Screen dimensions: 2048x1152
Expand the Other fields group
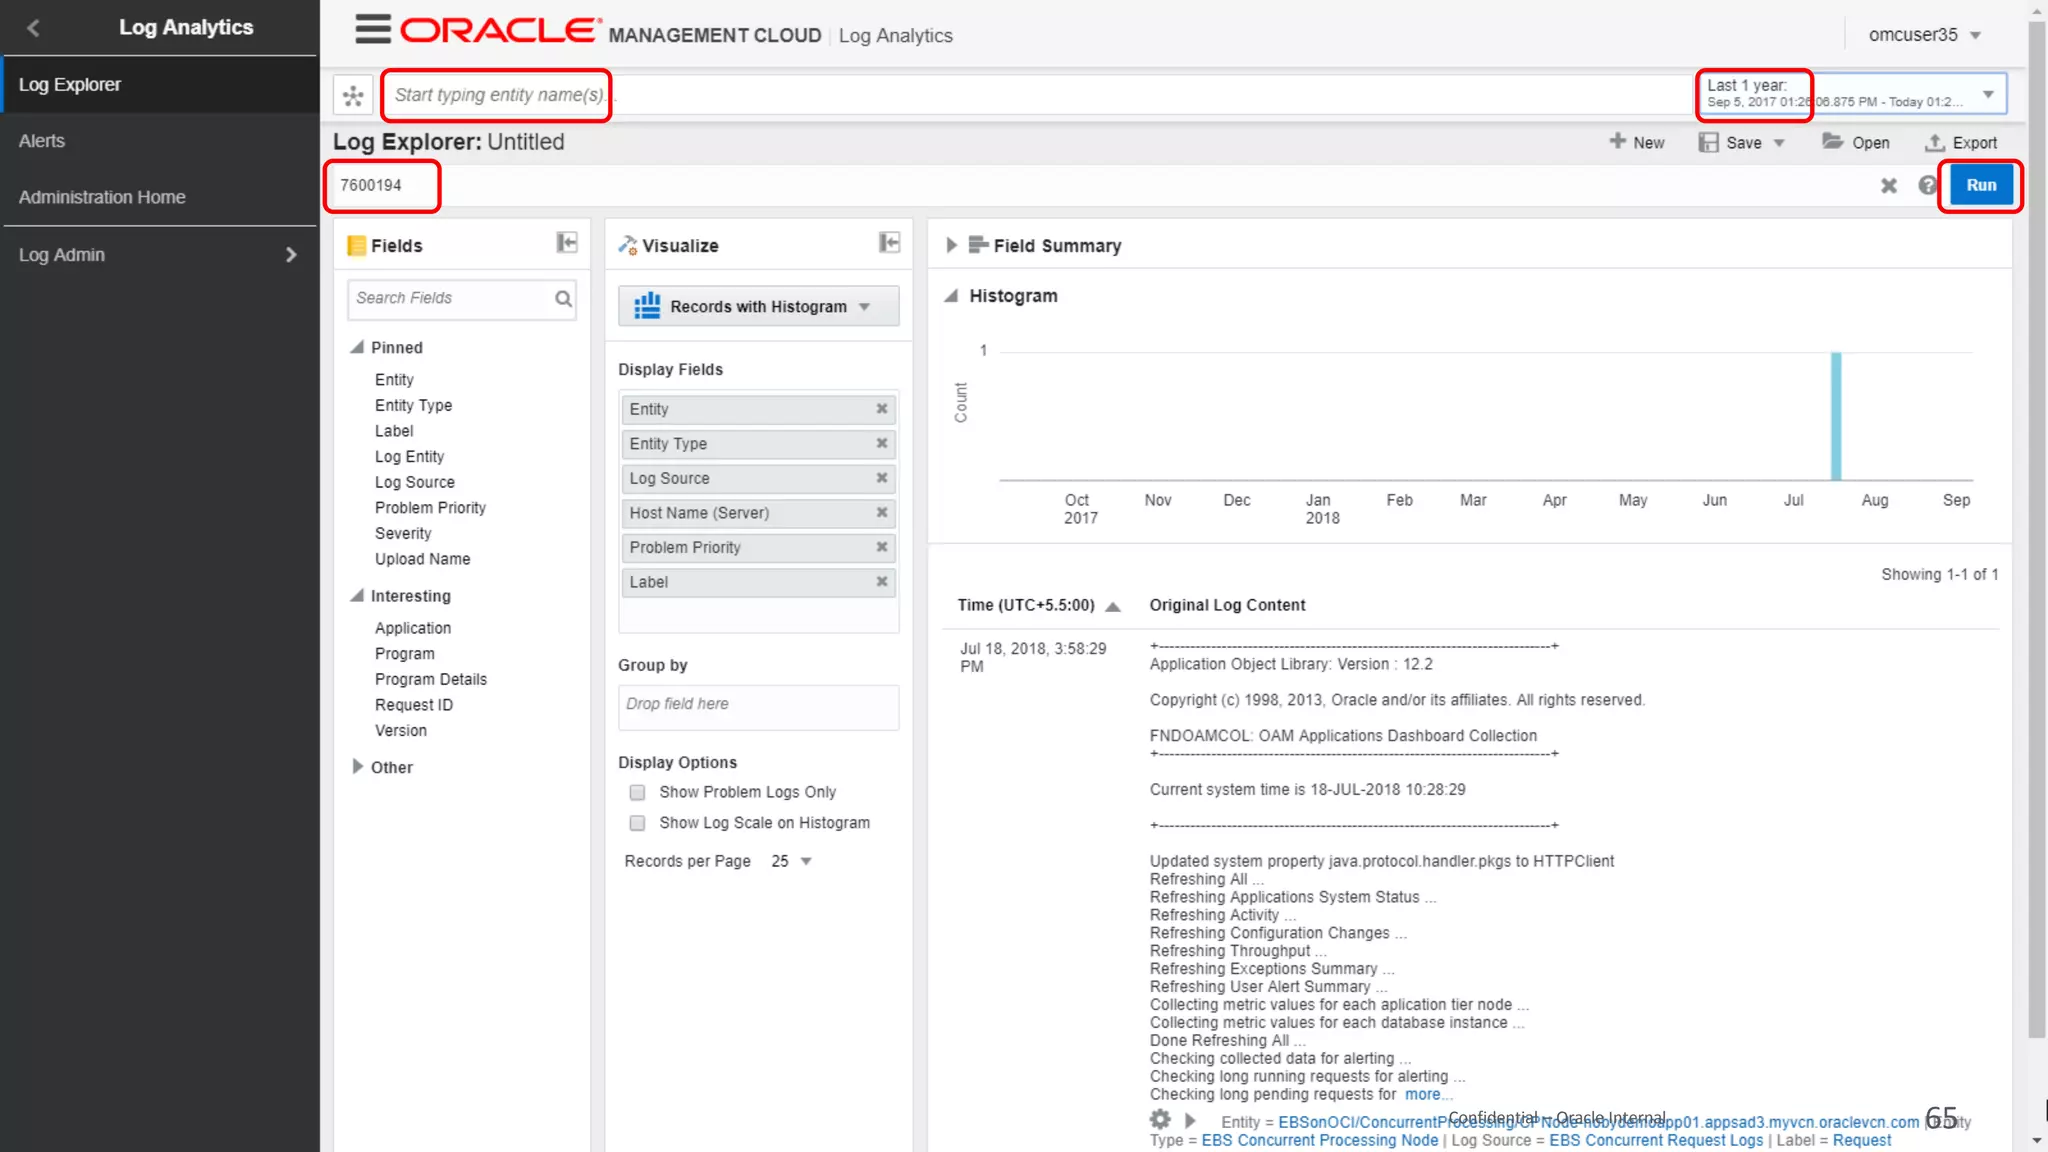coord(357,766)
